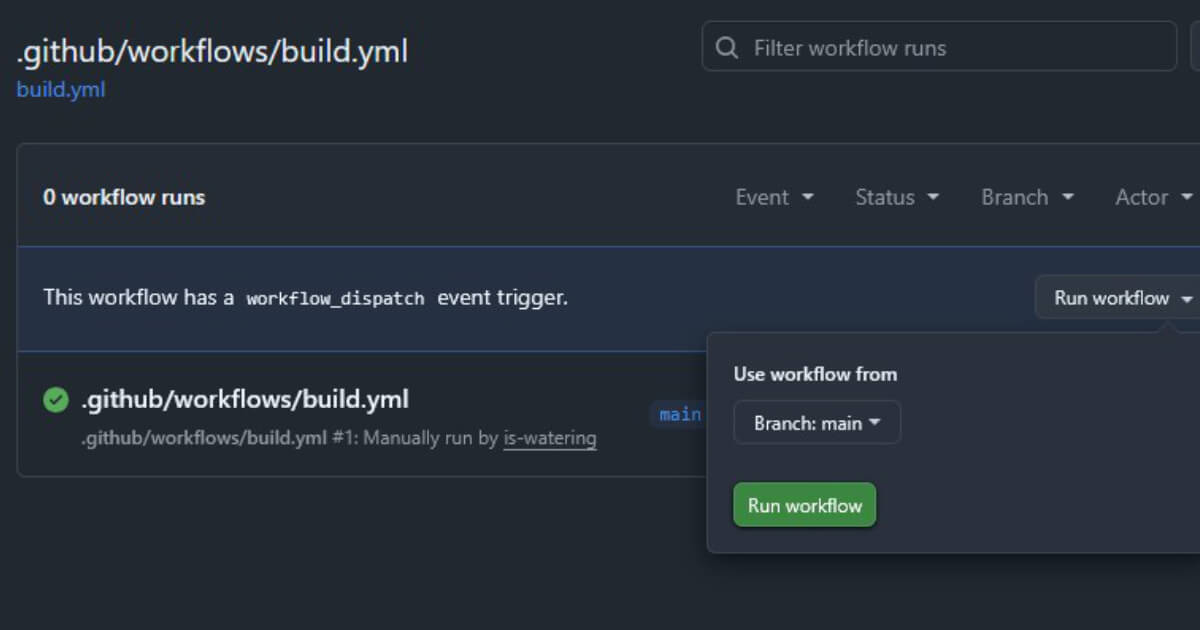Click the Event dropdown caret arrow
Screen dimensions: 1200x630
(807, 197)
